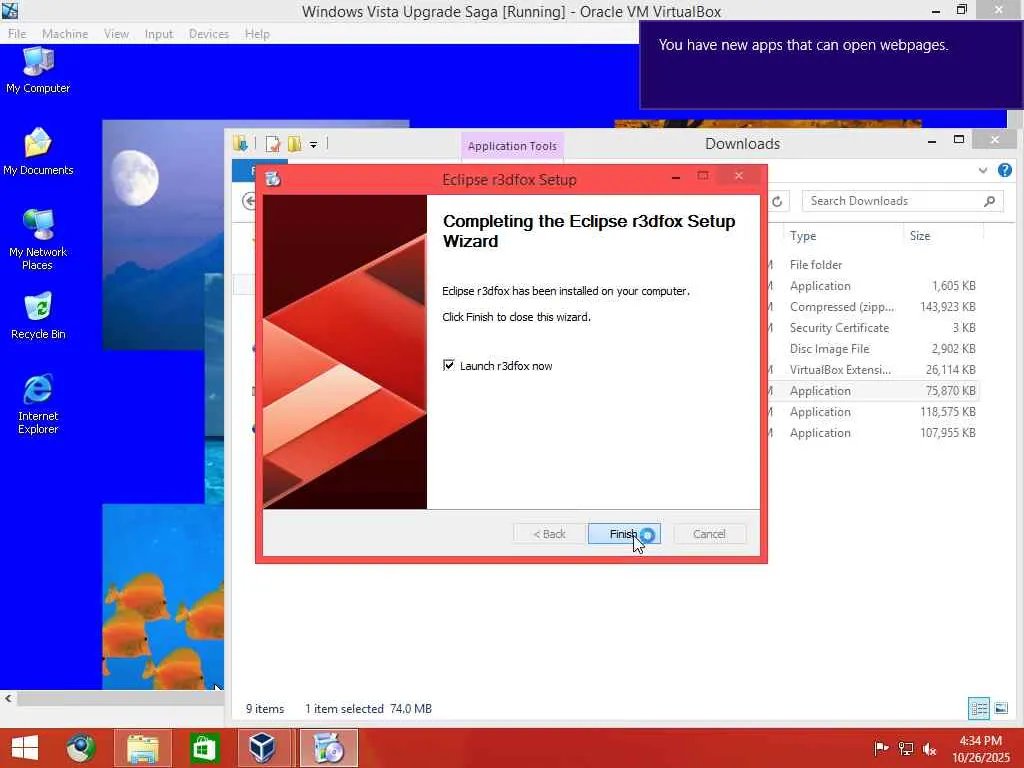Select the Disc Image File row
The image size is (1024, 768).
click(872, 348)
